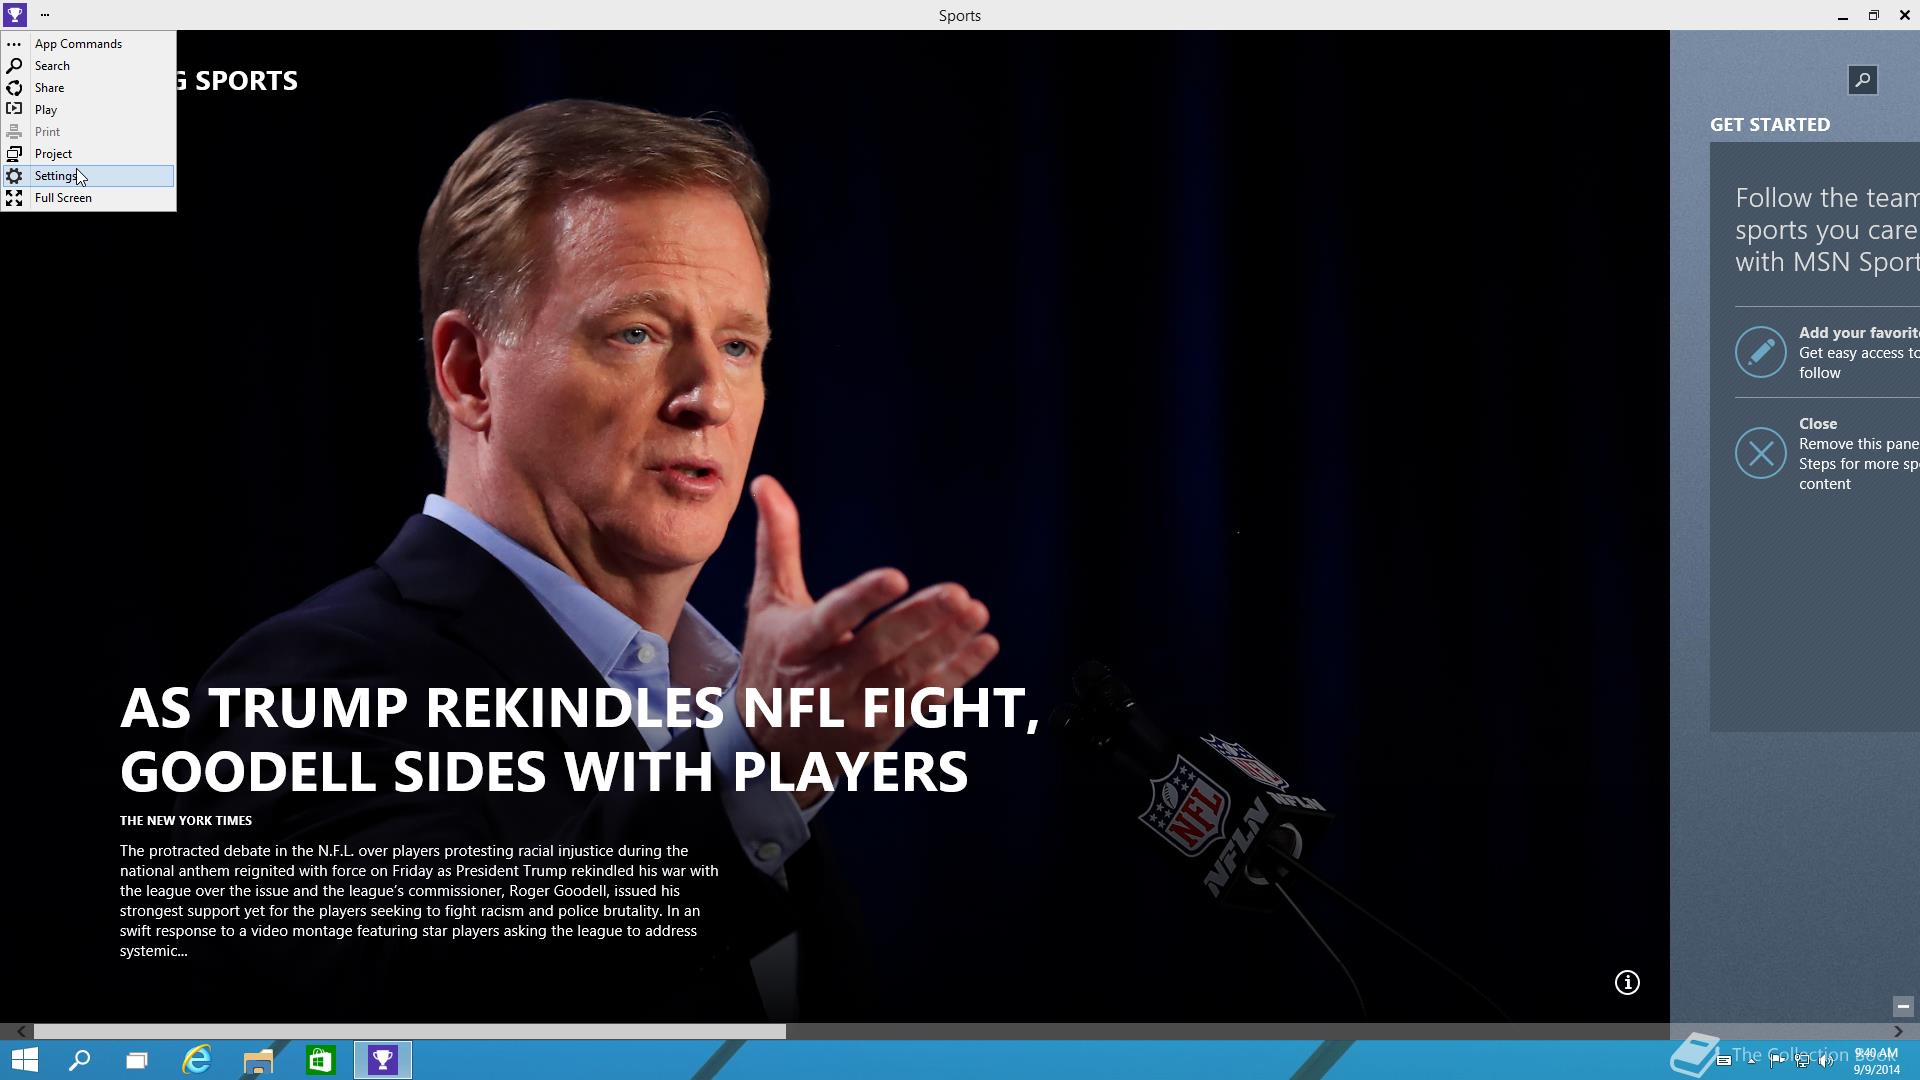Click the Share icon in the app menu

click(x=14, y=88)
